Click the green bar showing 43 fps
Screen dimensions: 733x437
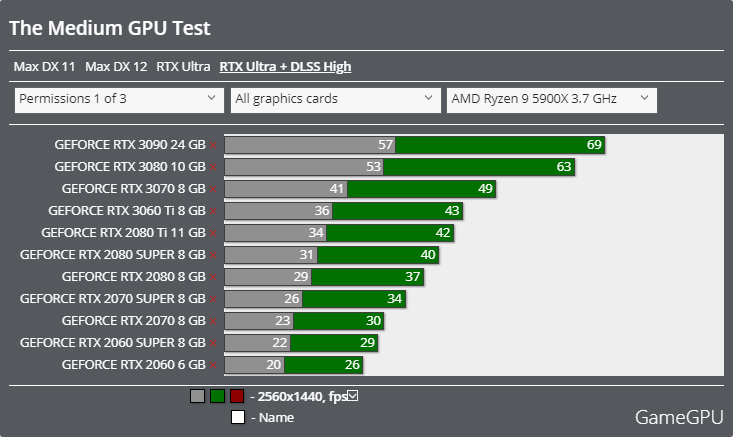(397, 211)
